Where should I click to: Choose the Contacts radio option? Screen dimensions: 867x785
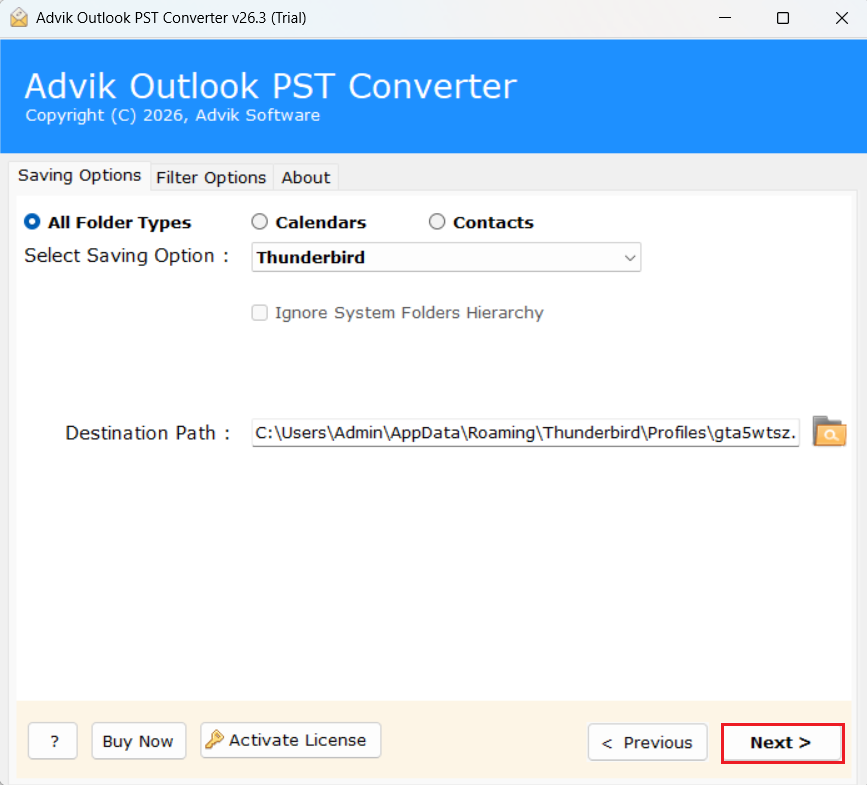click(437, 222)
